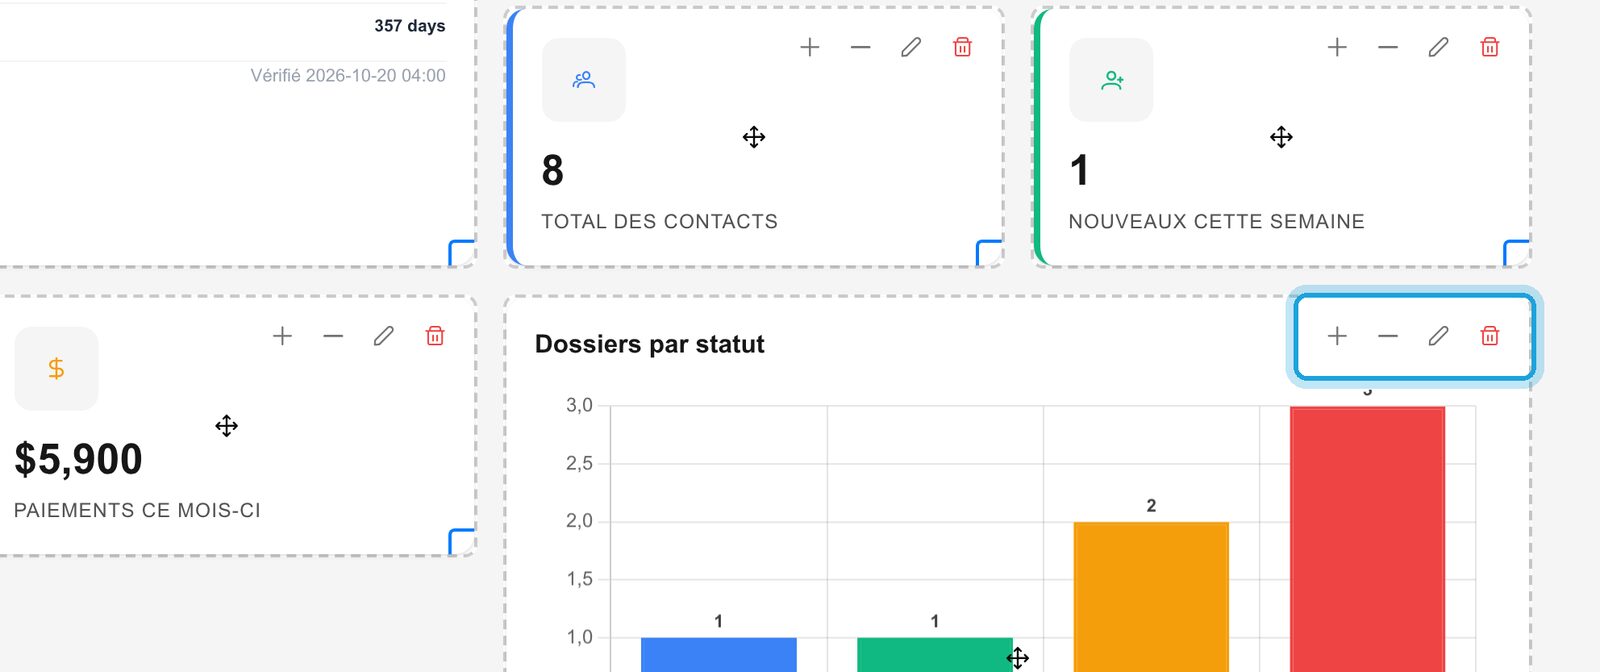
Task: Click minus icon on Nouveaux cette semaine card
Action: pyautogui.click(x=1388, y=47)
